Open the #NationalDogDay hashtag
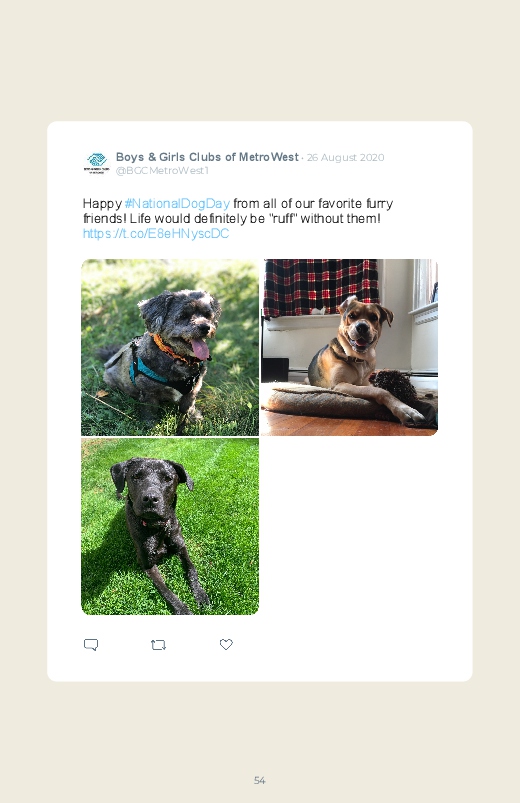Viewport: 520px width, 803px height. [177, 203]
